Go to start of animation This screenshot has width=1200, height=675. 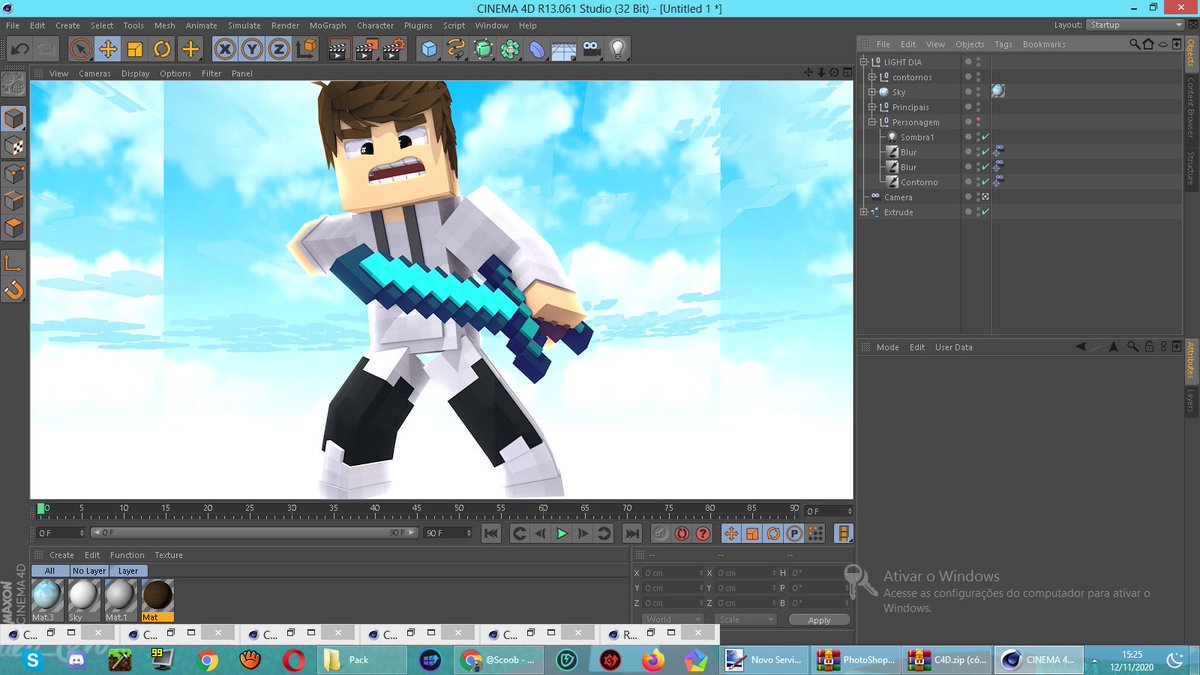pos(491,534)
